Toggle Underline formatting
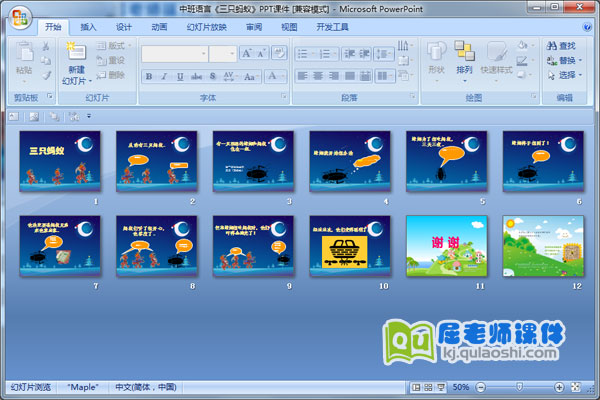 pos(180,76)
